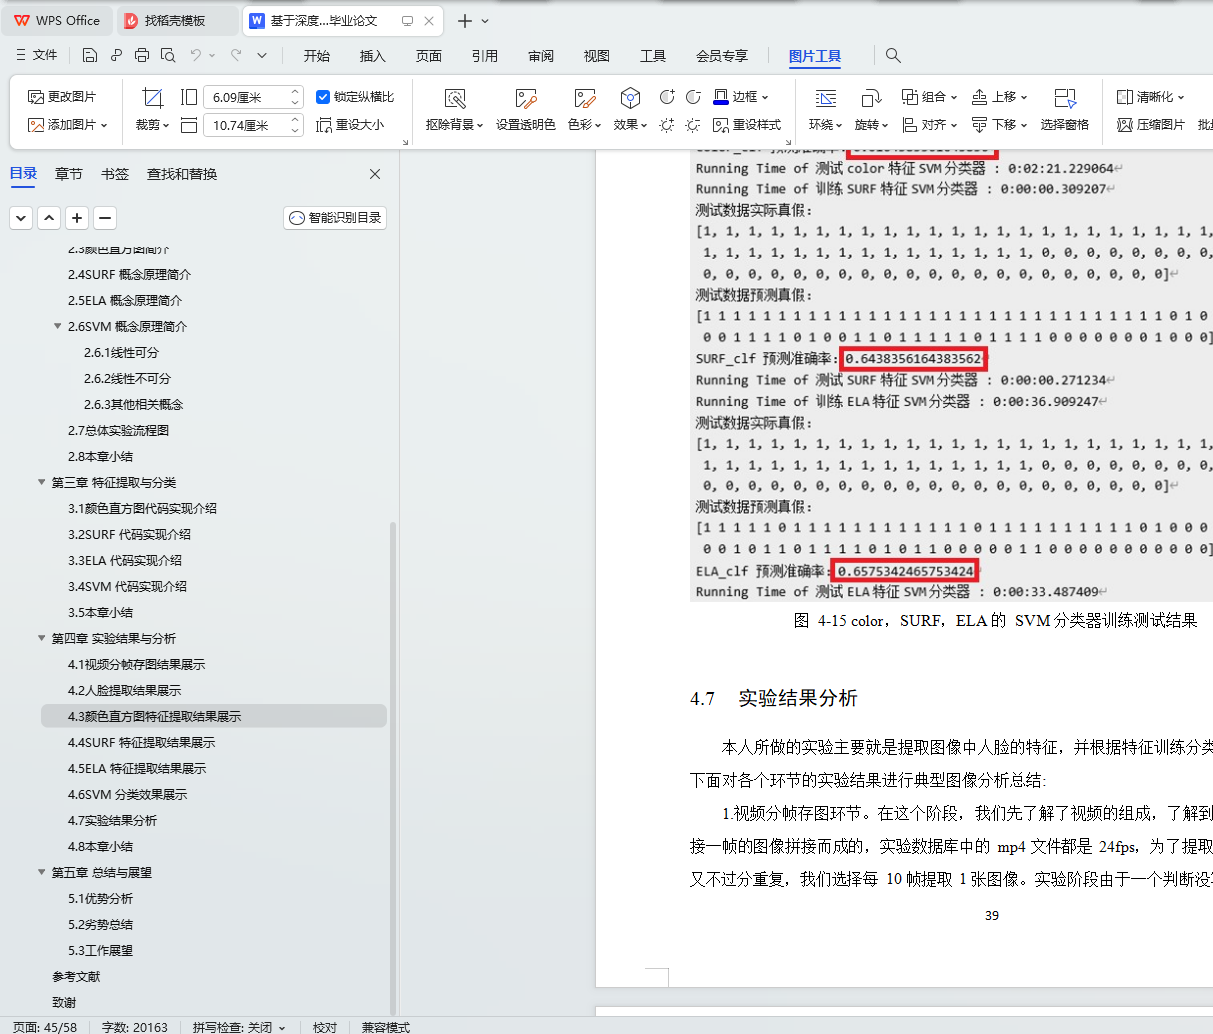This screenshot has width=1213, height=1034.
Task: Open the customize quick access toolbar chevron
Action: tap(262, 56)
